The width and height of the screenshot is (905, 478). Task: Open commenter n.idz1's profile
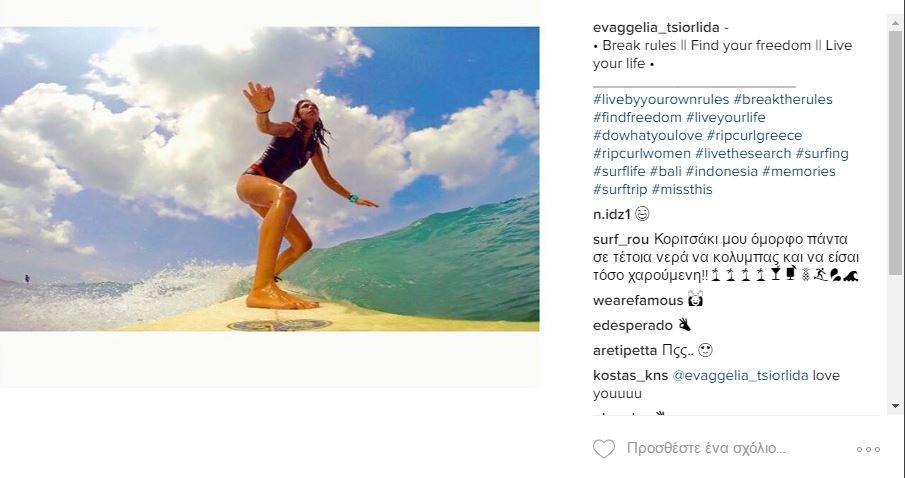612,214
